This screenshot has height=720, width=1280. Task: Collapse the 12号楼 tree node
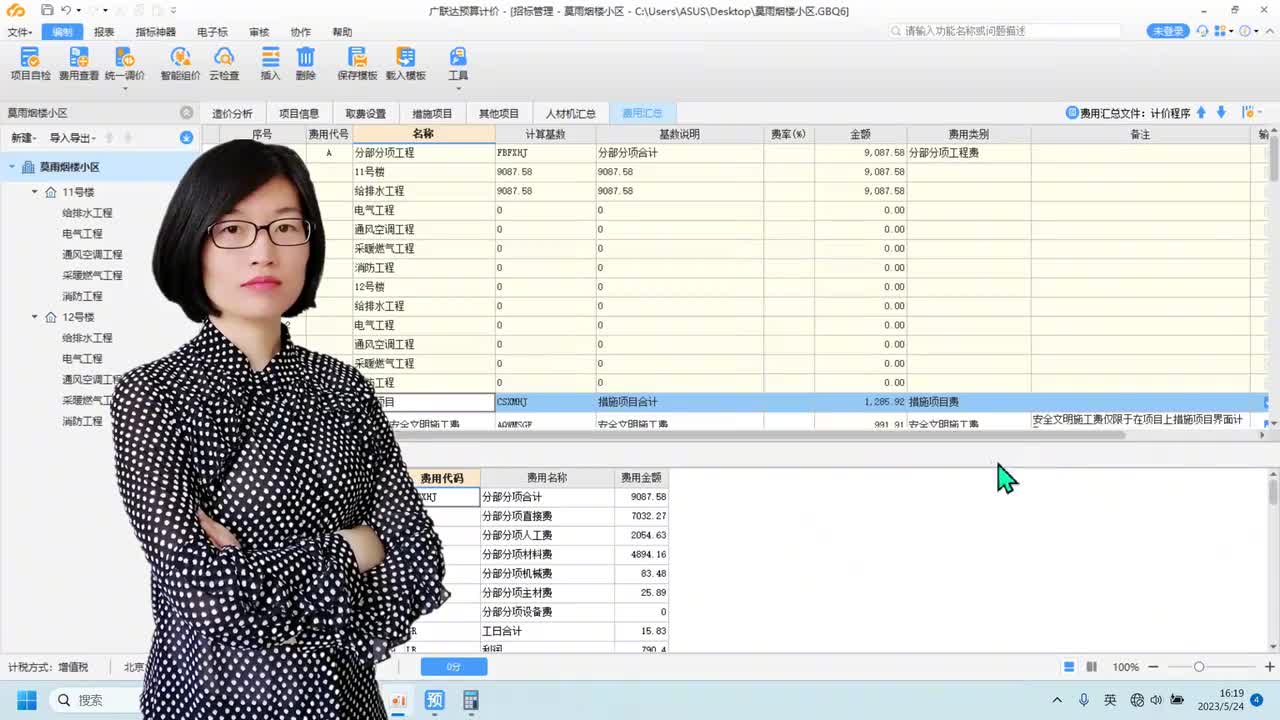point(35,317)
